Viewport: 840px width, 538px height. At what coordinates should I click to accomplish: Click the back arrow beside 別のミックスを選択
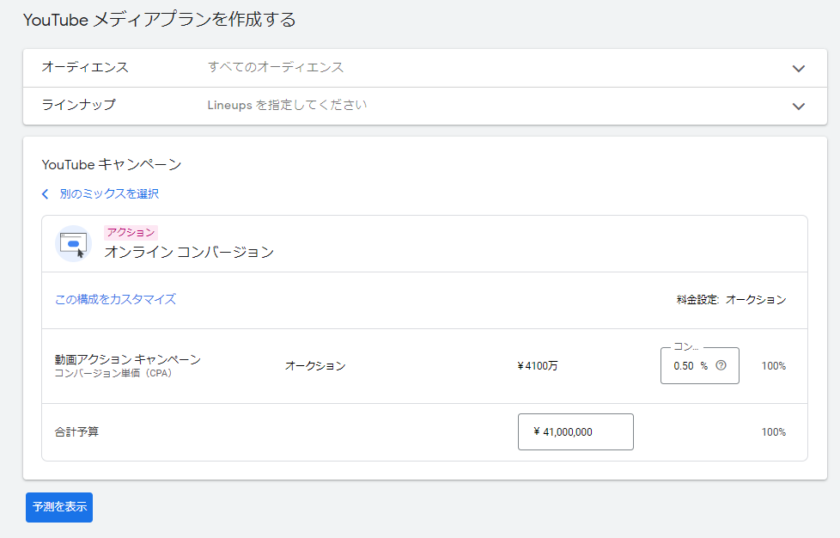pyautogui.click(x=45, y=194)
